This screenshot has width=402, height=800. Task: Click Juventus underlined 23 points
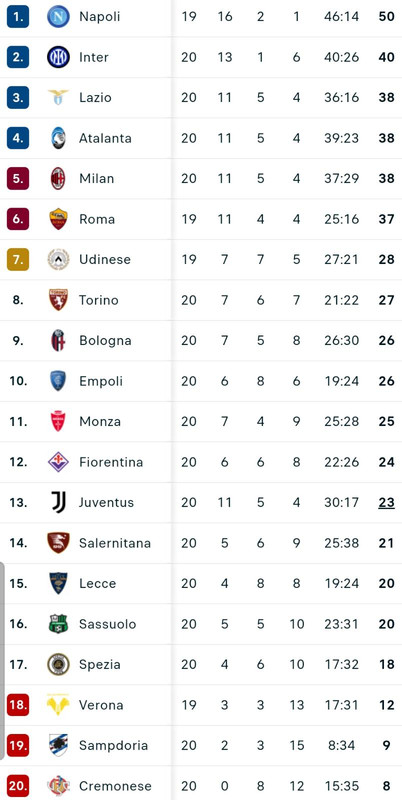pos(386,503)
